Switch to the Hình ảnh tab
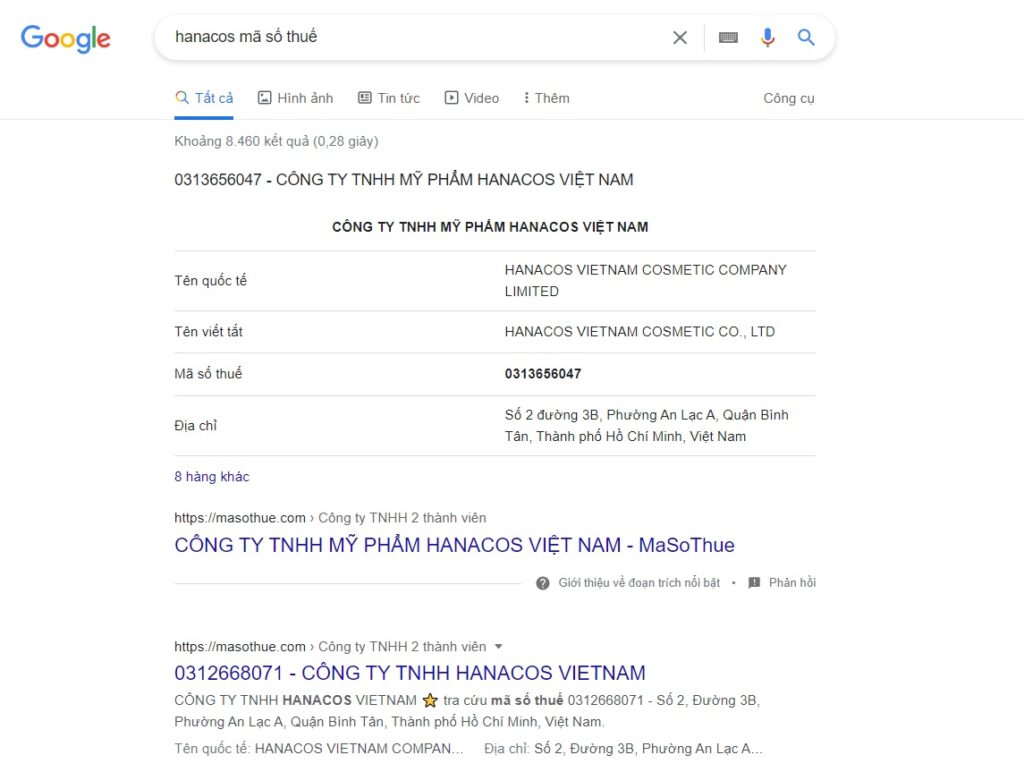This screenshot has width=1024, height=772. click(x=295, y=98)
